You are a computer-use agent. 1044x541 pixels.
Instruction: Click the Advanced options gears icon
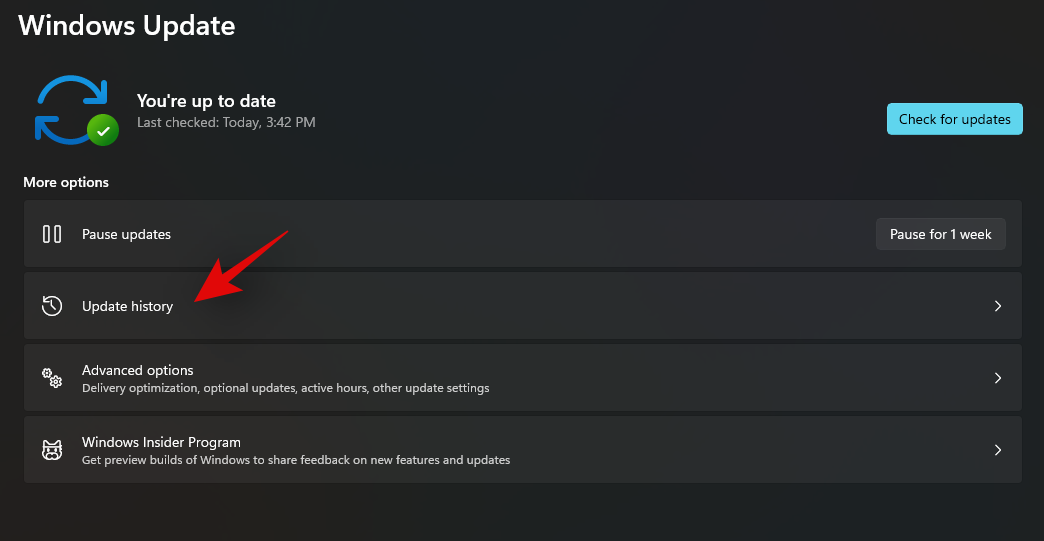[x=52, y=378]
